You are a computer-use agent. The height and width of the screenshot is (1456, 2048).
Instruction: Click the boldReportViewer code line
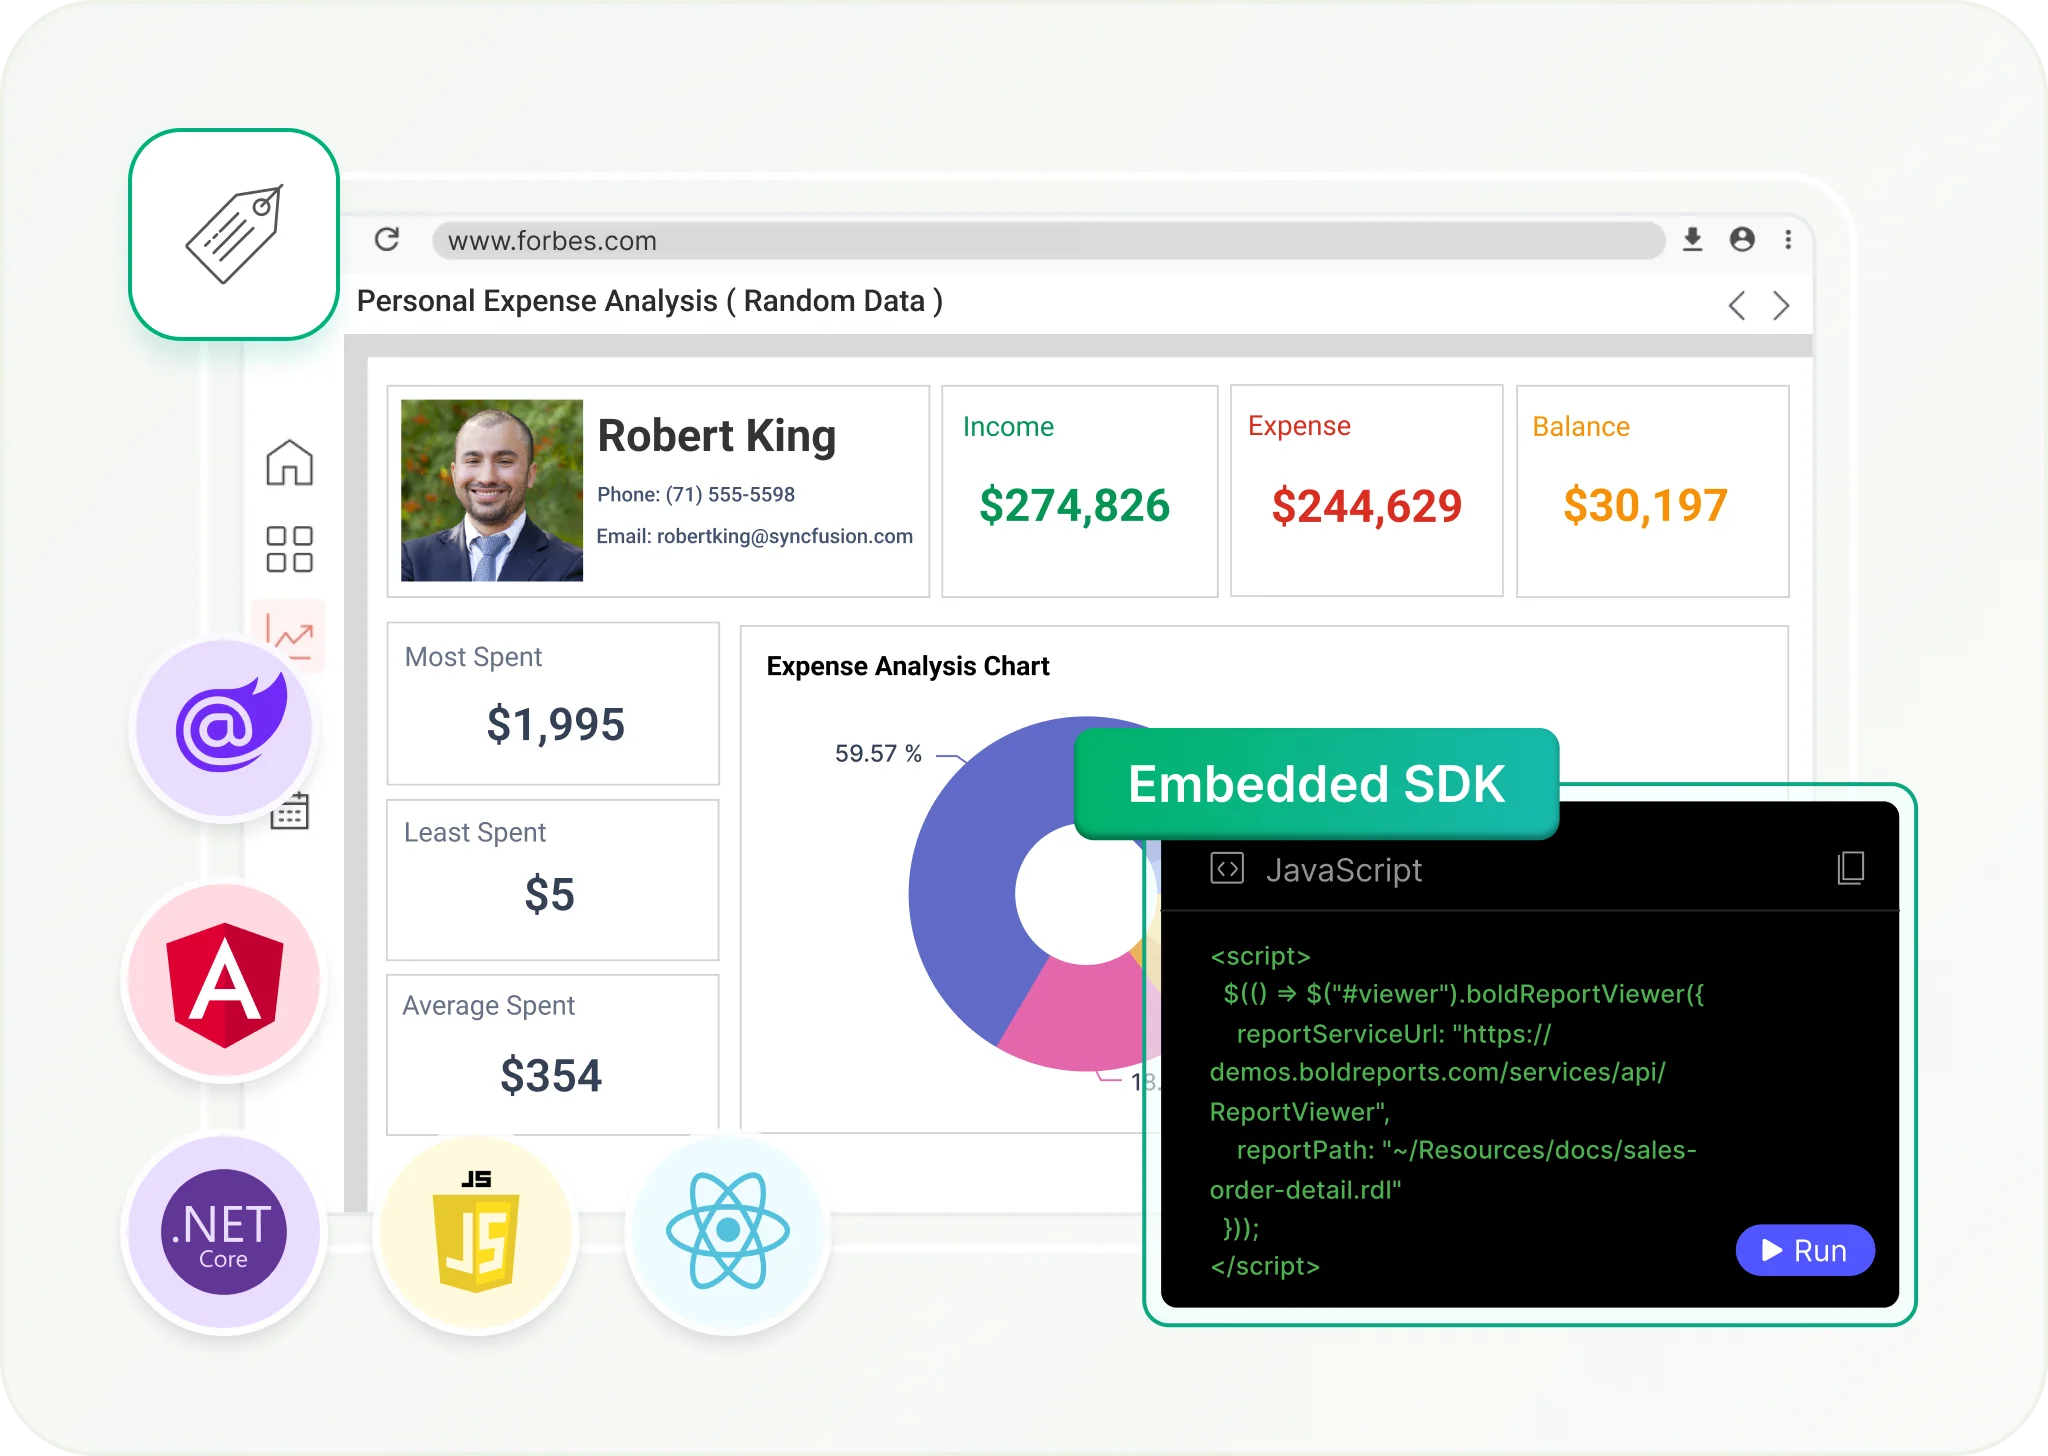[1463, 994]
